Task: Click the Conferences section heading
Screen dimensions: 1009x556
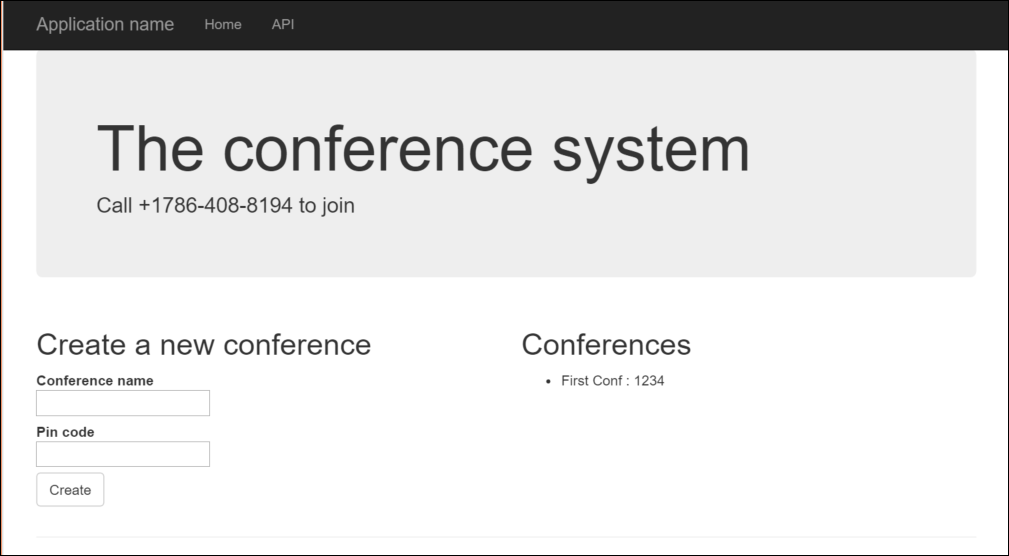Action: pos(606,345)
